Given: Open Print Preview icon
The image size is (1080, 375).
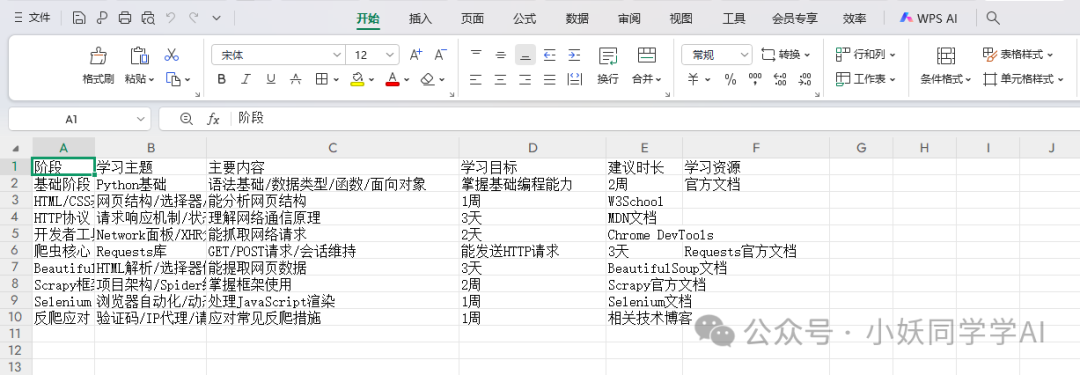Looking at the screenshot, I should pos(147,19).
